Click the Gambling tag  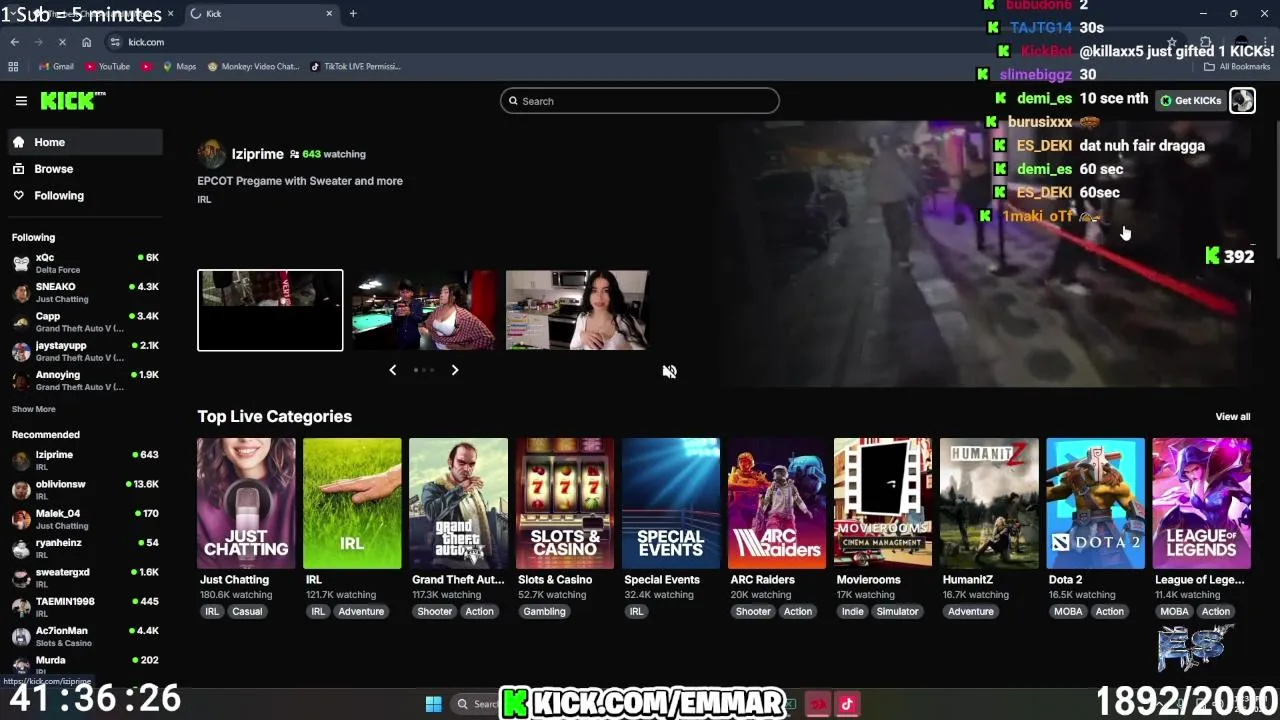(x=544, y=612)
